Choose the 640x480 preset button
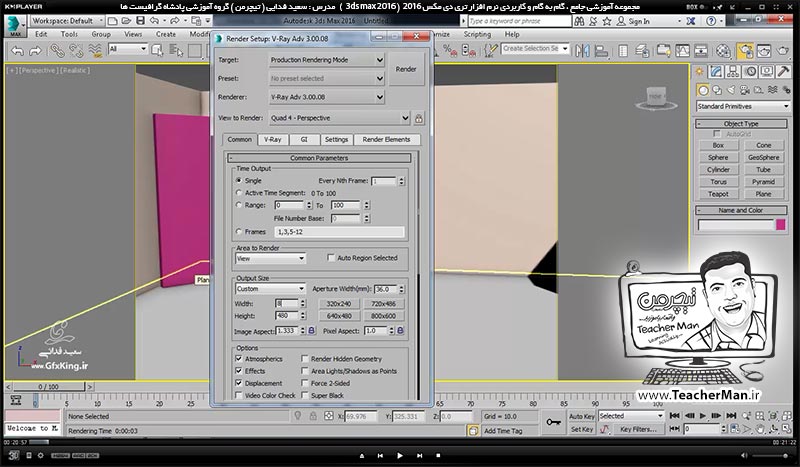800x467 pixels. [339, 316]
